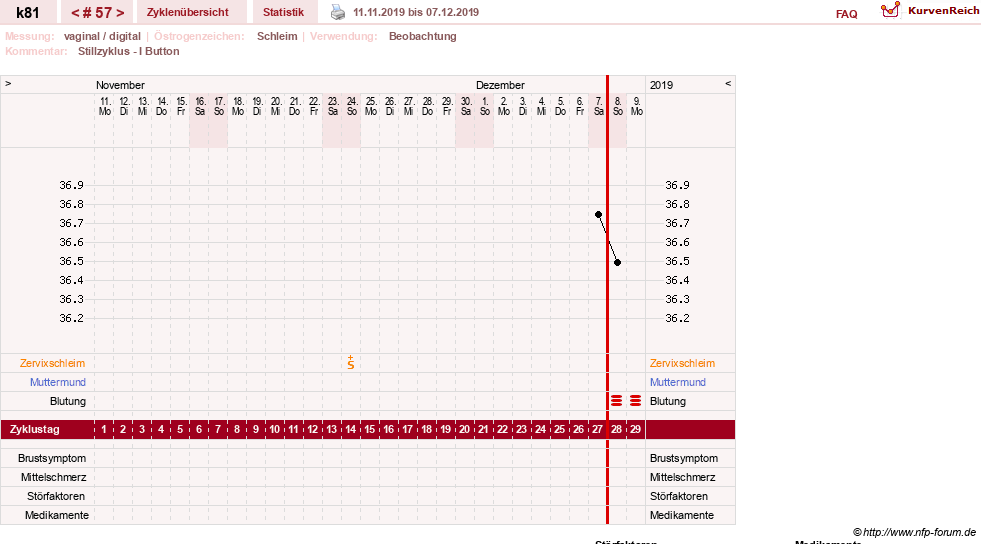Viewport: 981px width, 544px height.
Task: Click the date column 24. So
Action: pyautogui.click(x=352, y=106)
